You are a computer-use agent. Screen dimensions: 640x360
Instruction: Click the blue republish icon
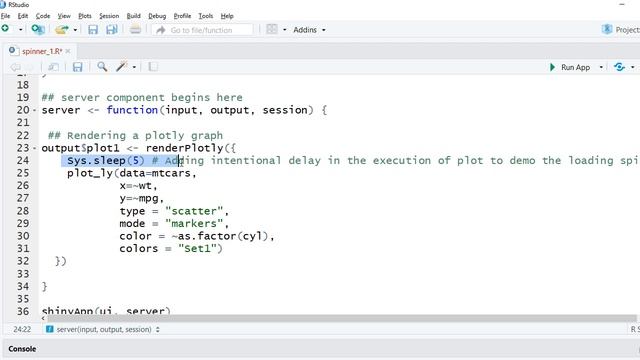point(619,67)
